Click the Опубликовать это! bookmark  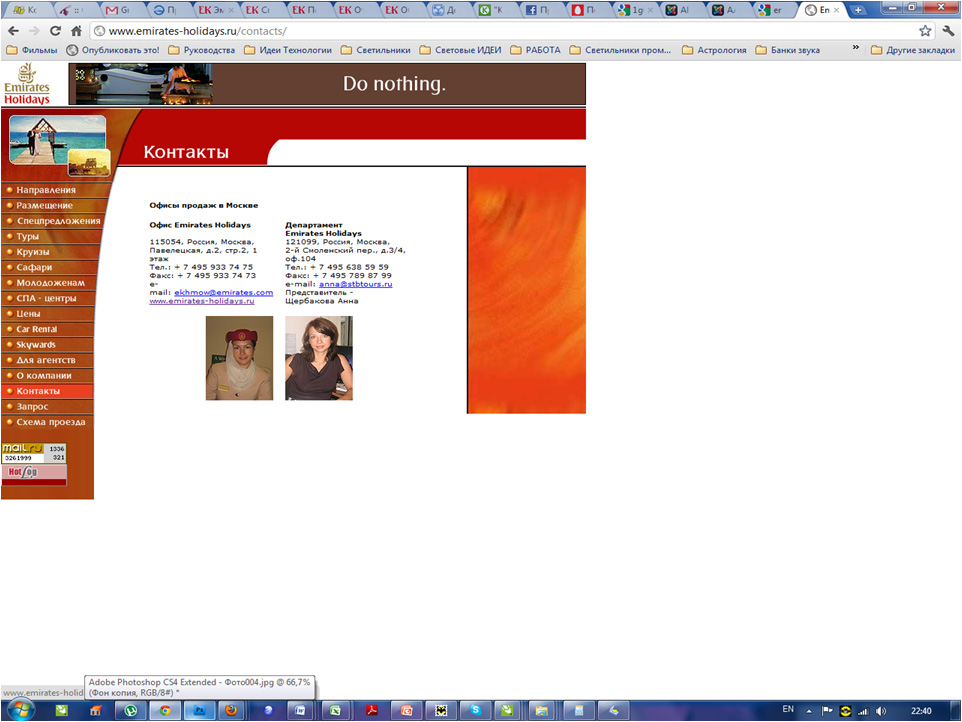[x=113, y=50]
